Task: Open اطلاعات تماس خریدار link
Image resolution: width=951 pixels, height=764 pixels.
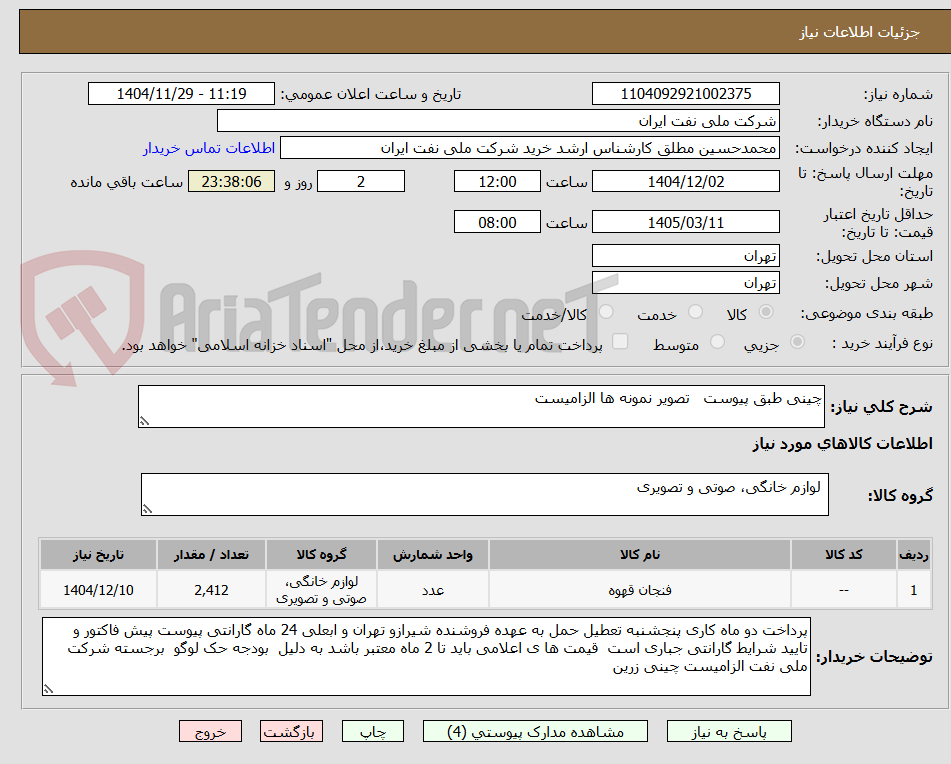Action: coord(209,149)
